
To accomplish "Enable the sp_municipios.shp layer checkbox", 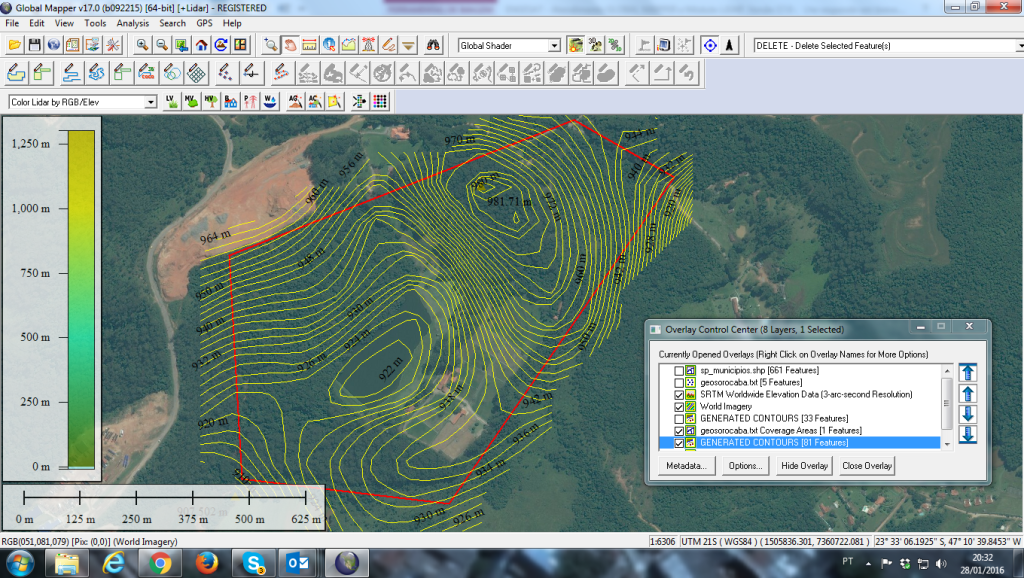I will (679, 371).
